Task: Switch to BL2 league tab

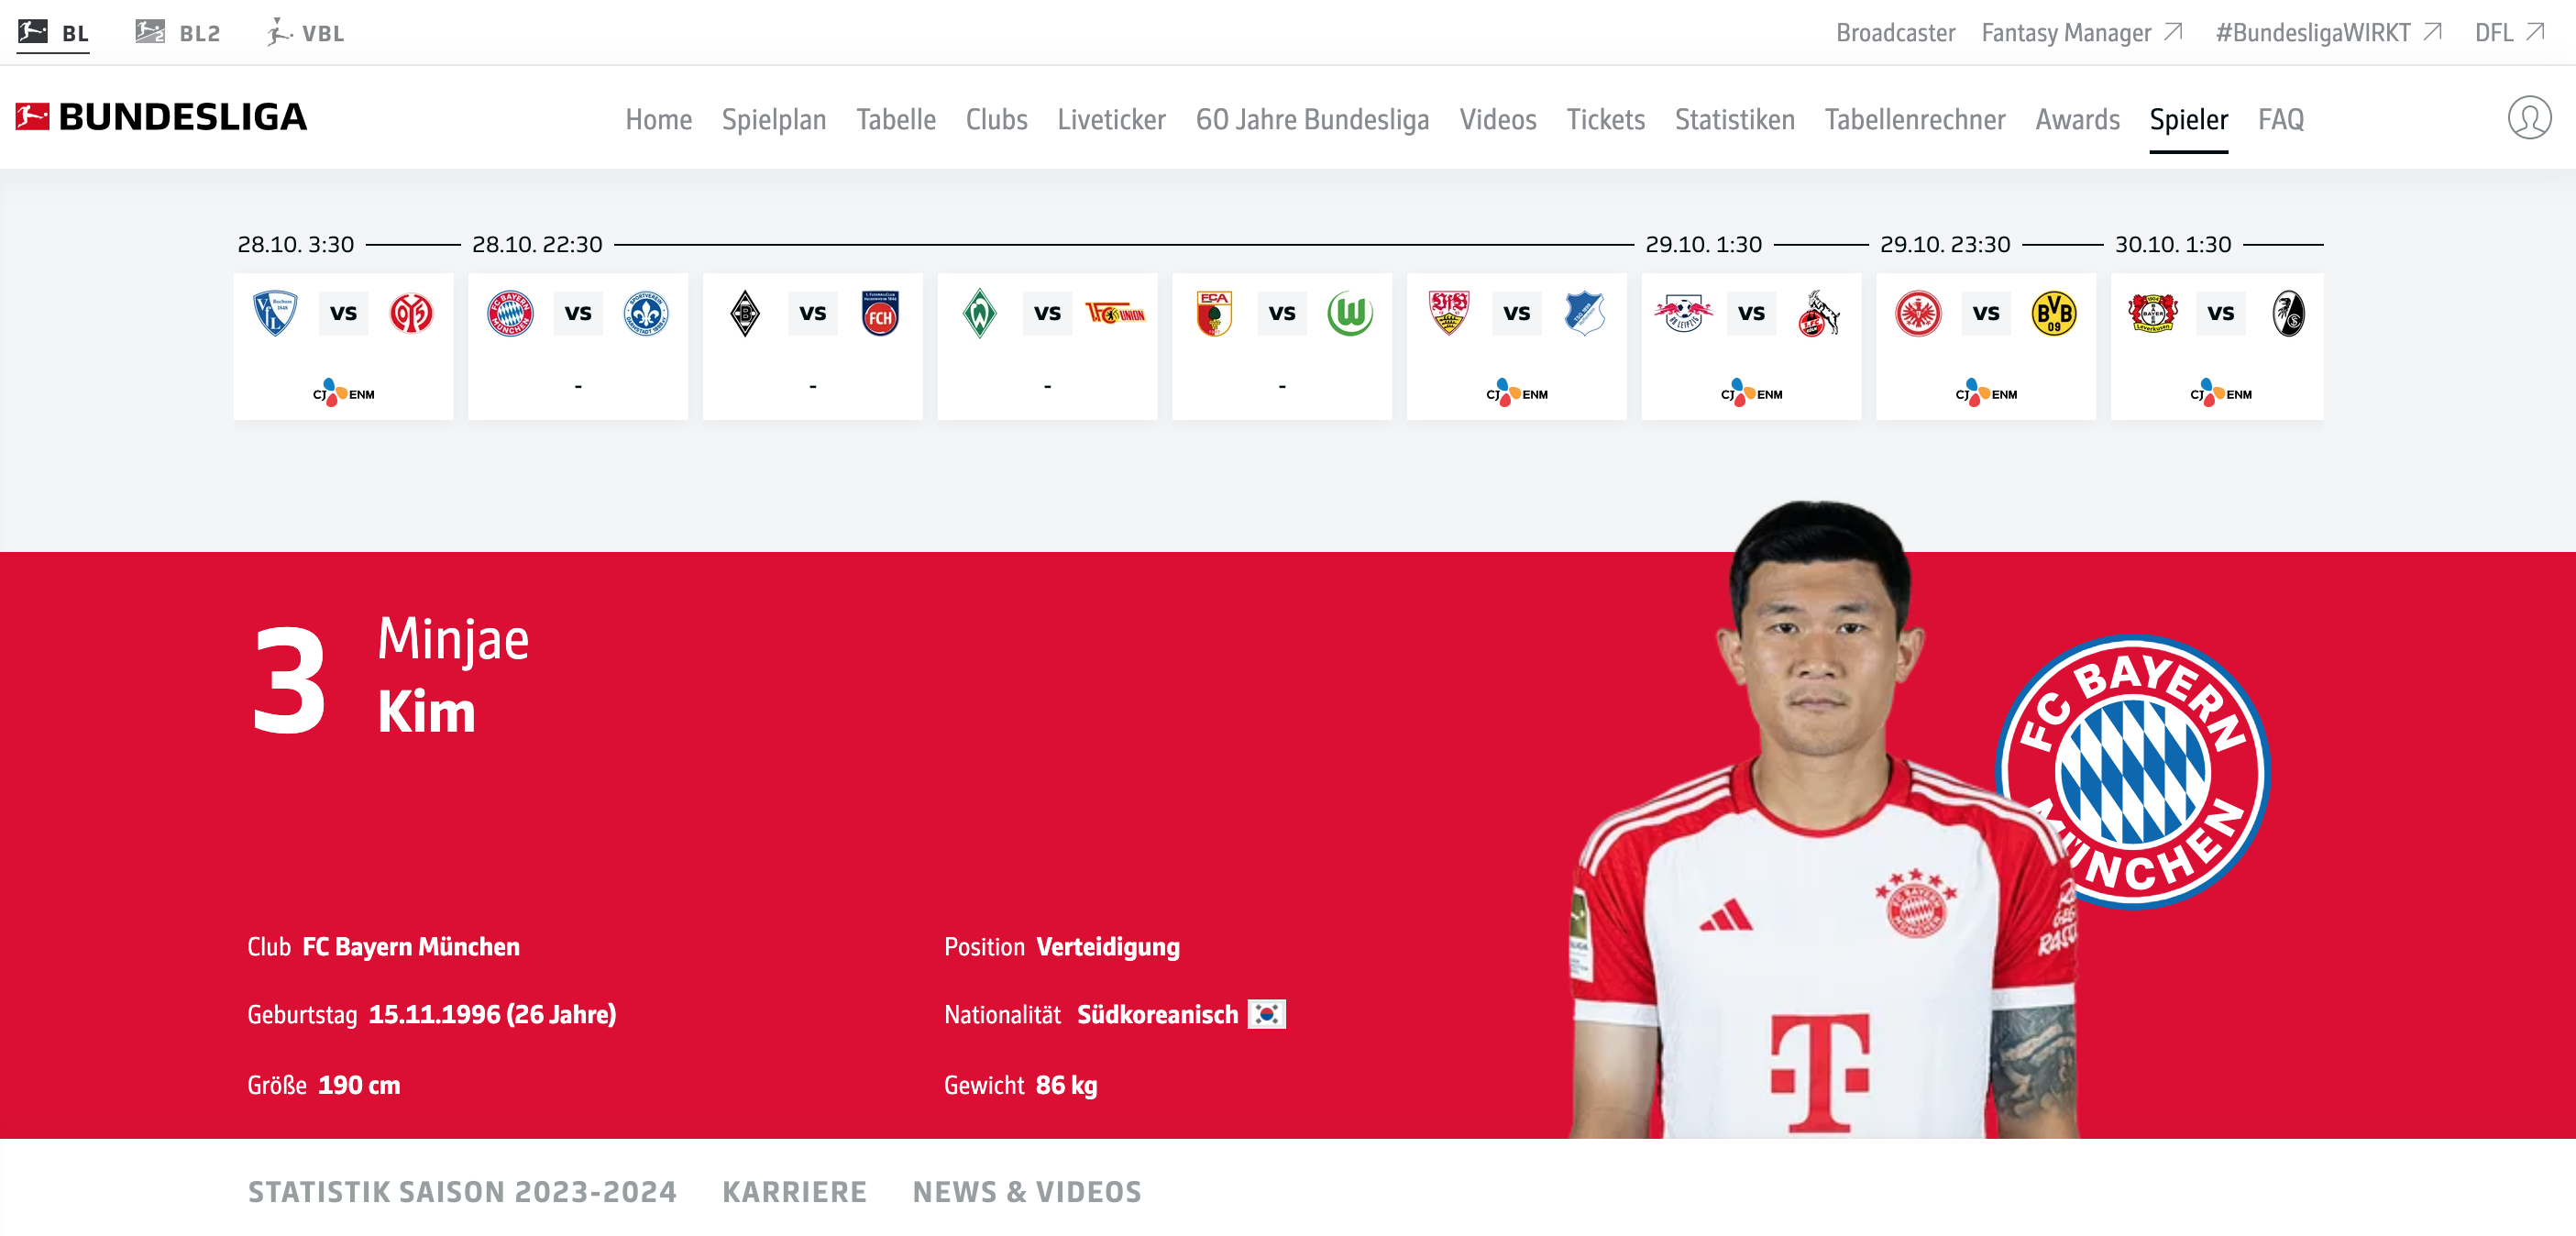Action: click(x=178, y=32)
